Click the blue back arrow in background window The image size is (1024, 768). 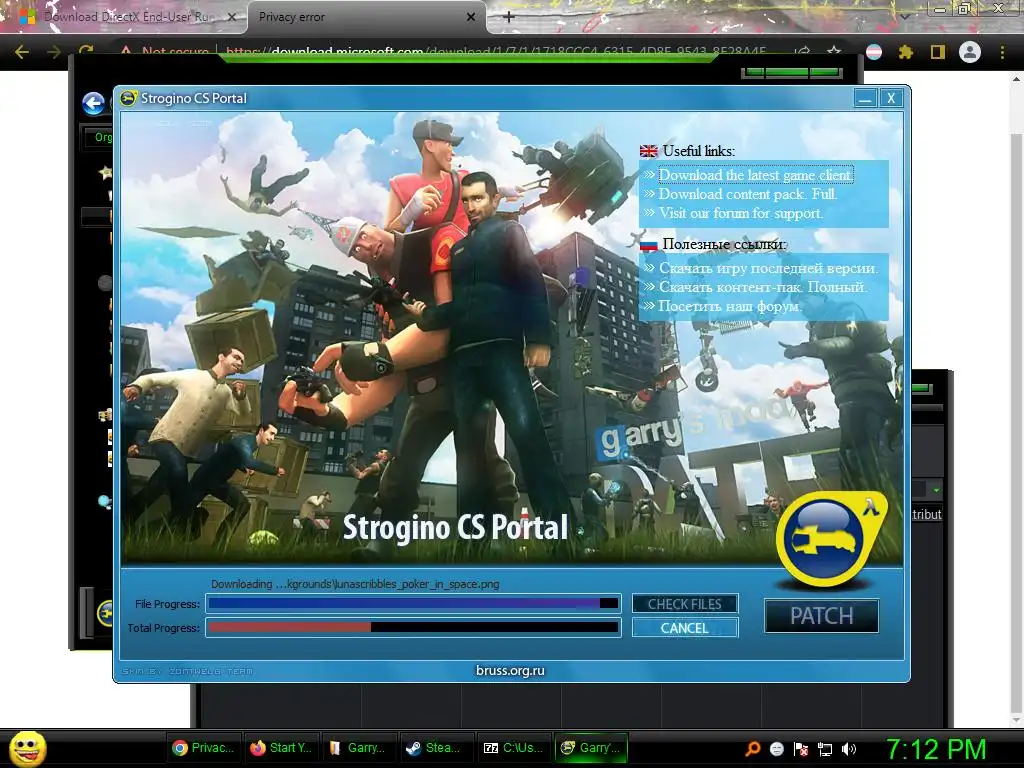93,103
